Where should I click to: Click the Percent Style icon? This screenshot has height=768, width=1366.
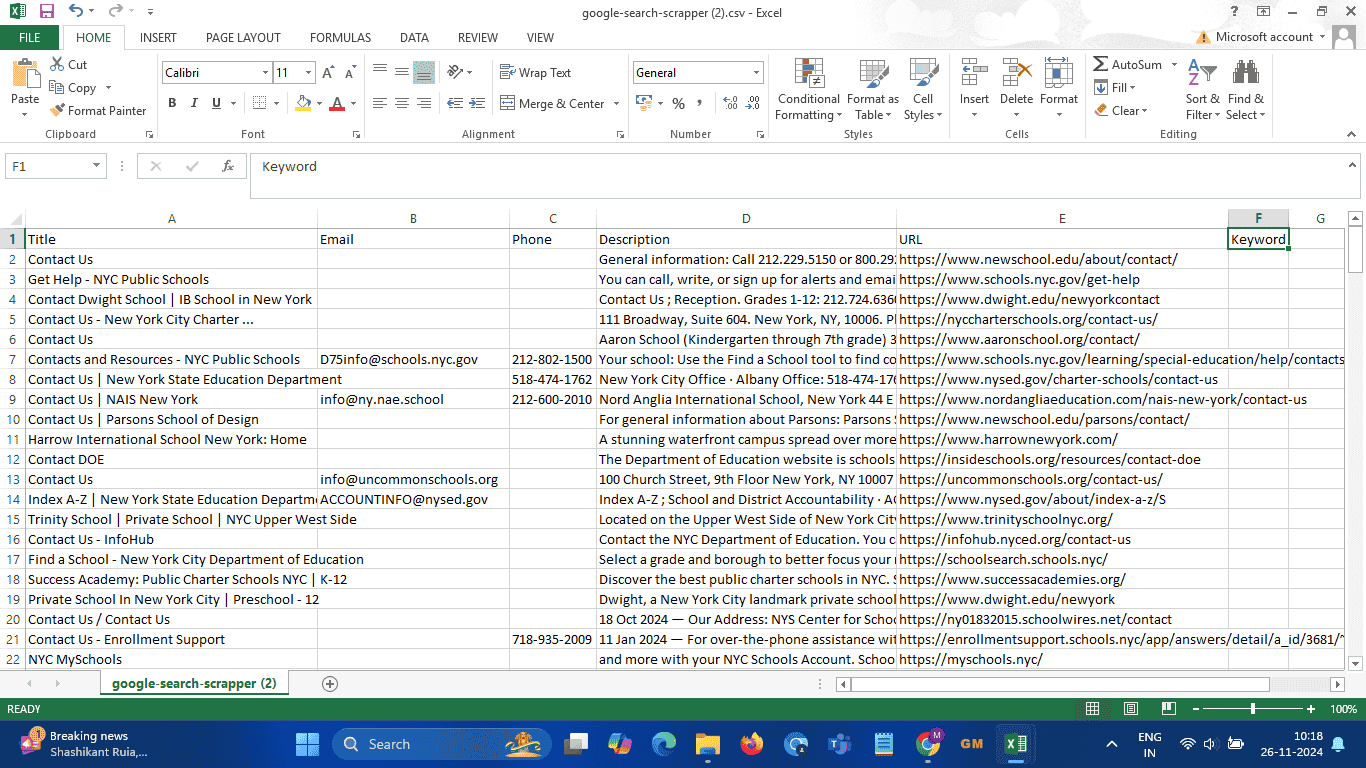[677, 102]
